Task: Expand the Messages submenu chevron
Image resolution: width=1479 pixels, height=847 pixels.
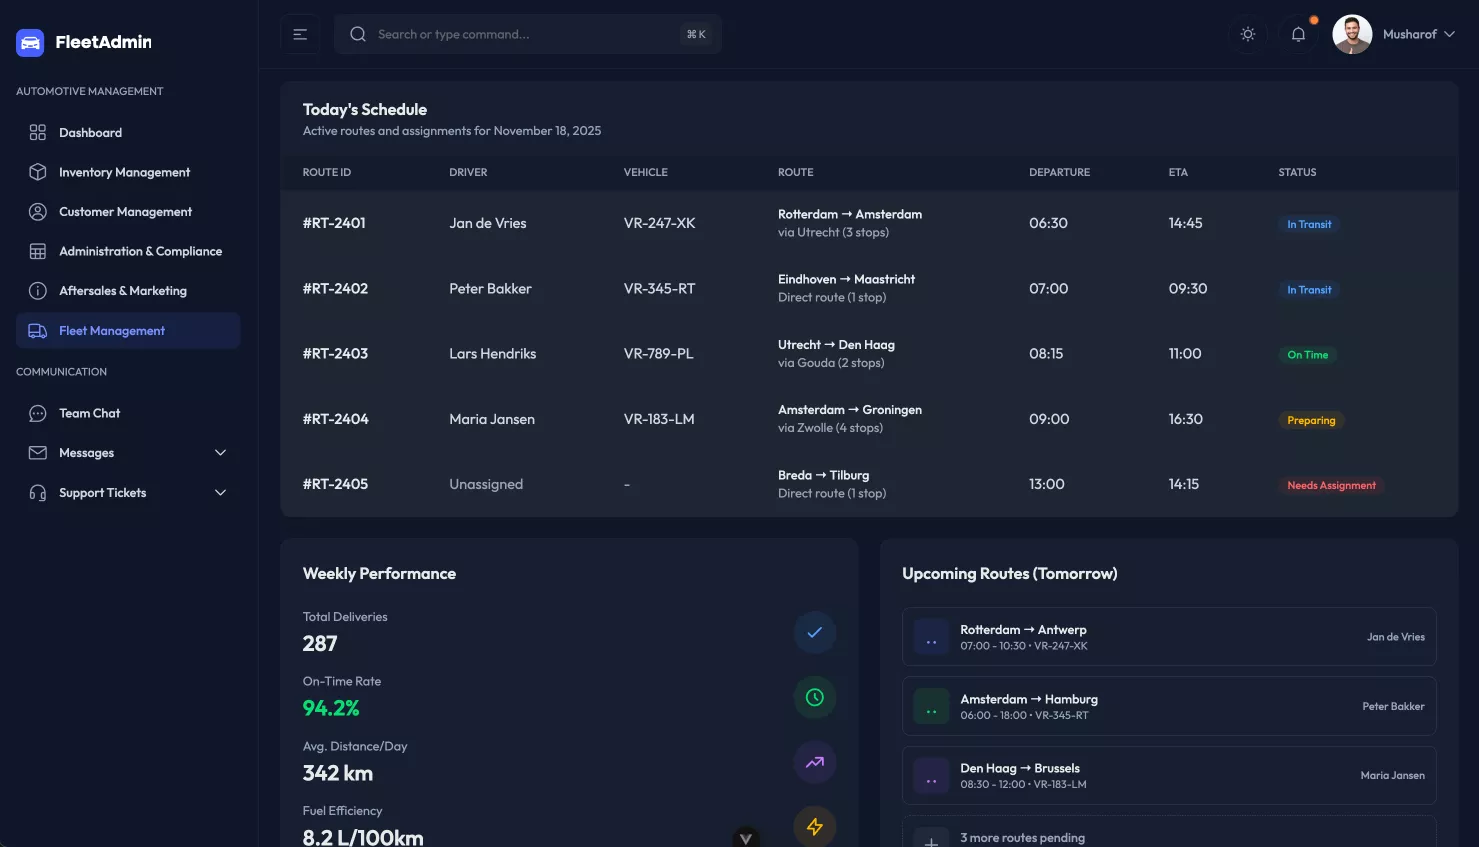Action: pos(220,453)
